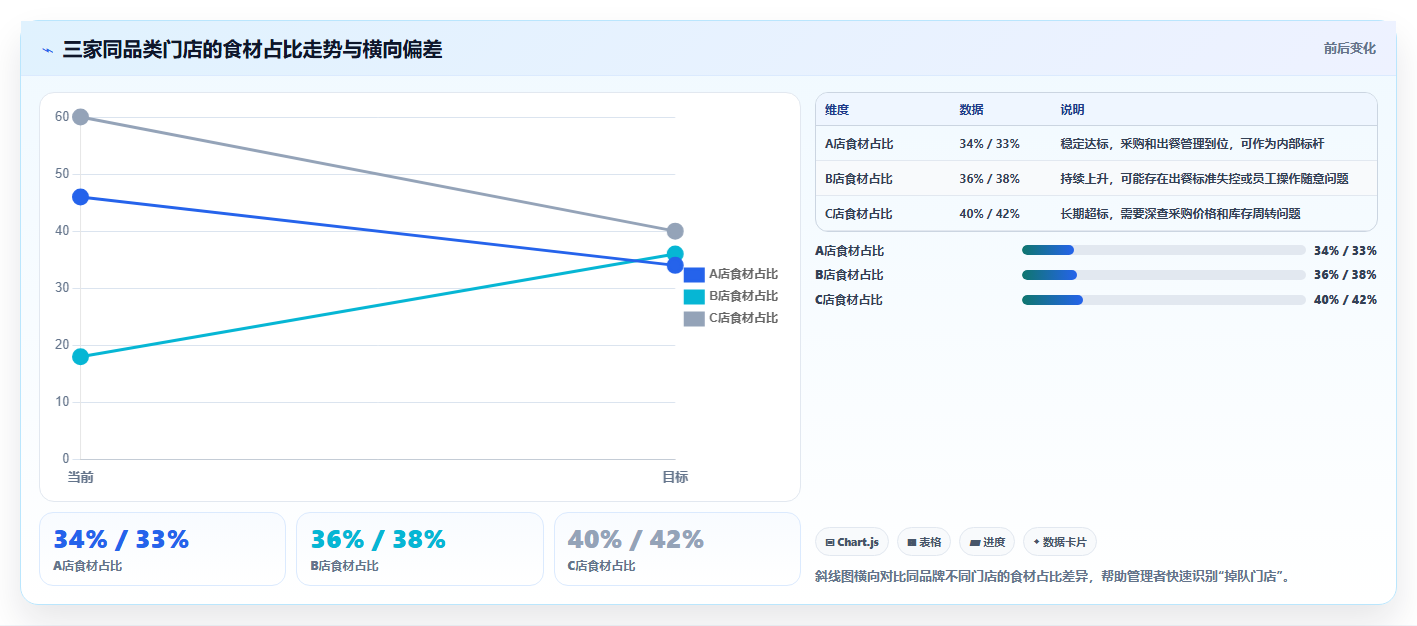
Task: Click the B店食材占比 progress bar
Action: (x=1164, y=275)
